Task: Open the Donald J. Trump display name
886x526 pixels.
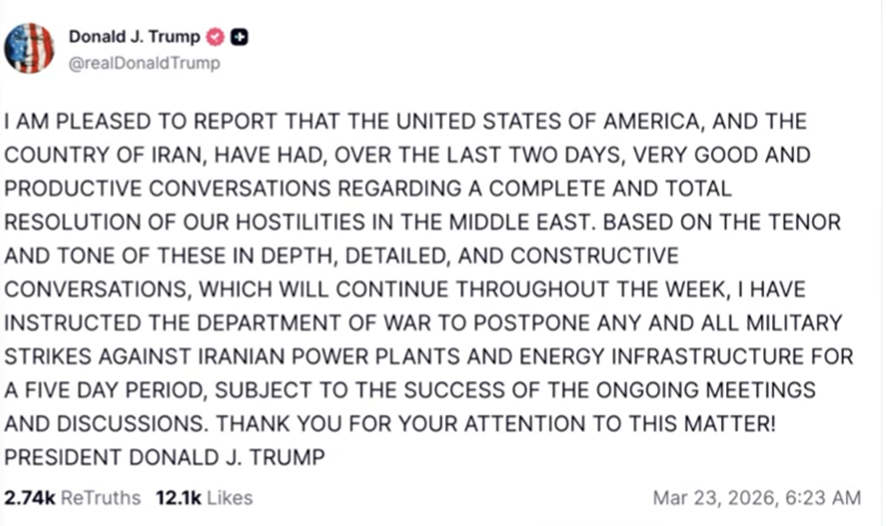Action: click(x=133, y=37)
